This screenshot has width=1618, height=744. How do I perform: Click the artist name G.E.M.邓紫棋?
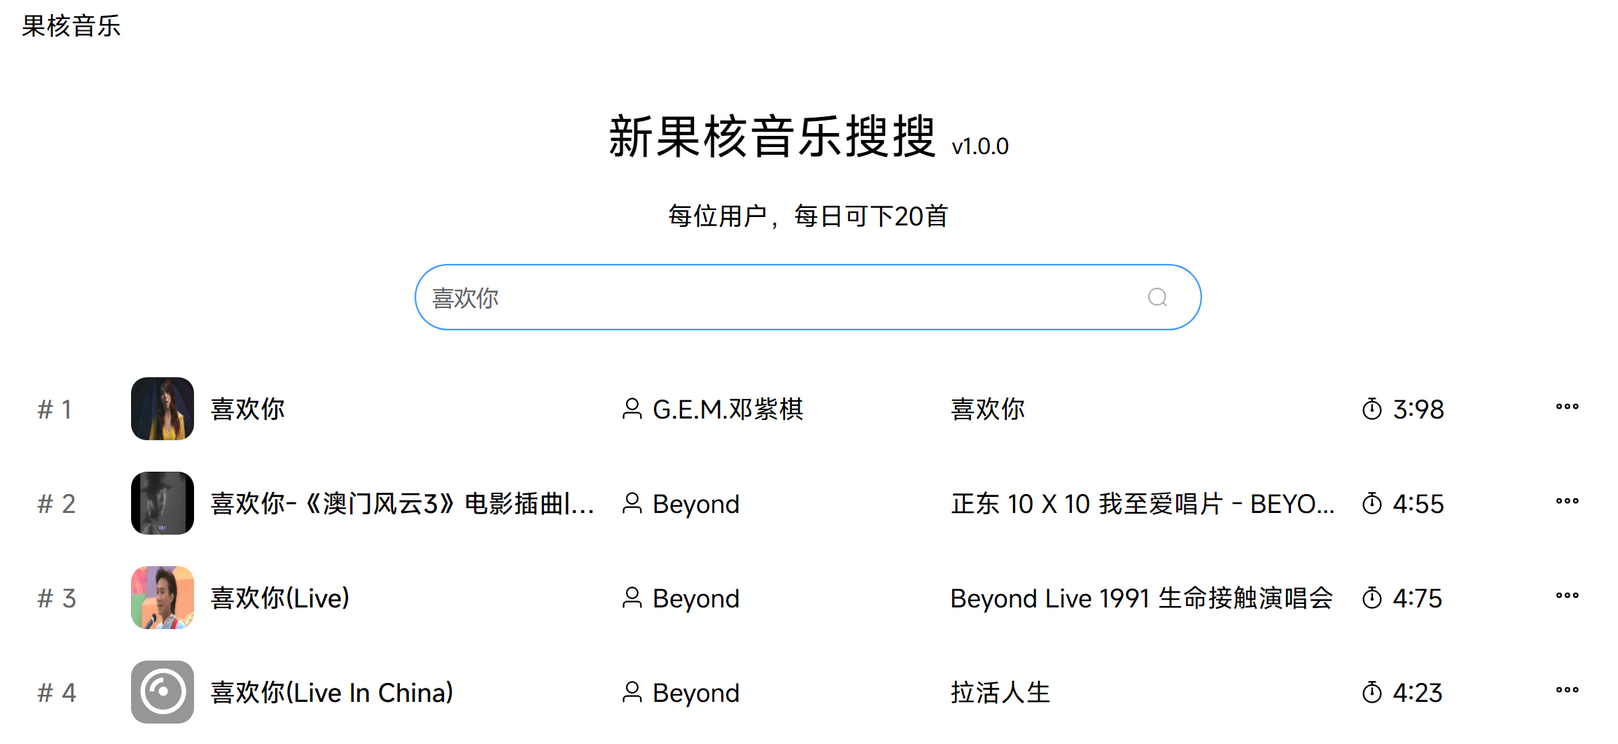(727, 409)
